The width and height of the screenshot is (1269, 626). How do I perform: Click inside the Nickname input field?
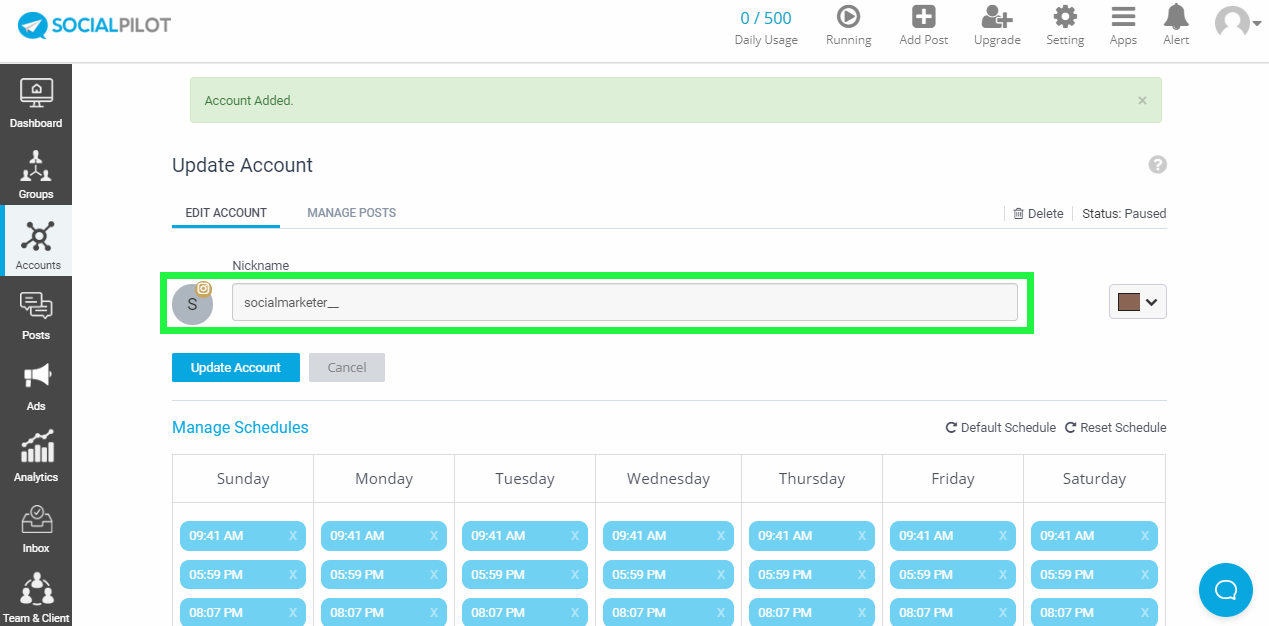pos(627,301)
